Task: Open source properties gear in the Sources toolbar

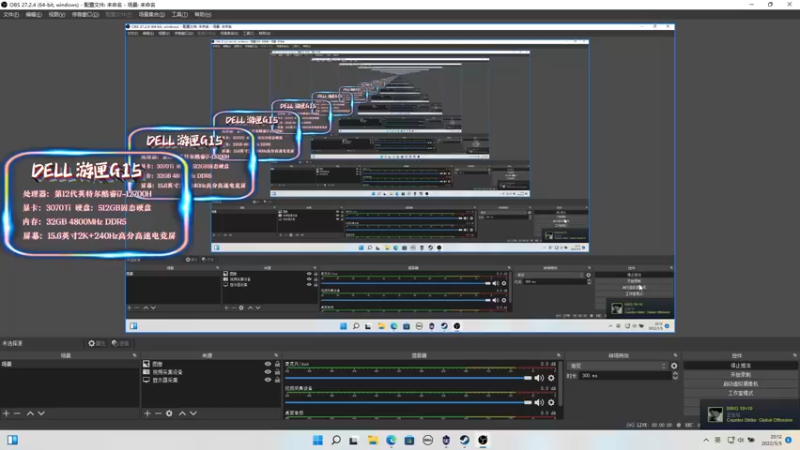Action: (169, 413)
